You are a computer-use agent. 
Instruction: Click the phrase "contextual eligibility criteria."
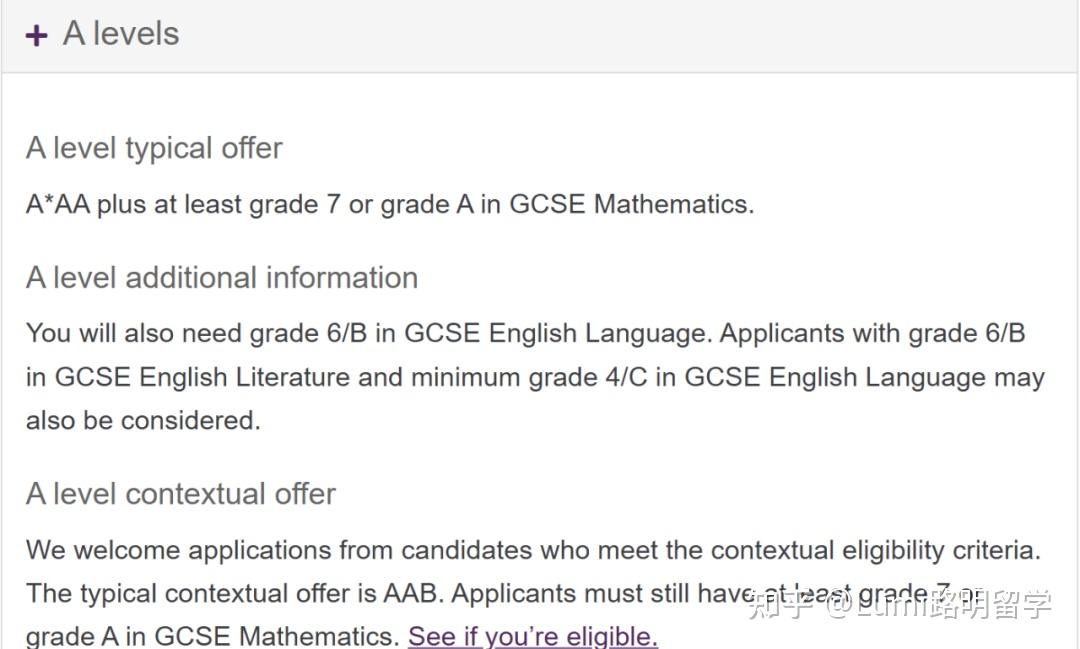click(x=875, y=550)
